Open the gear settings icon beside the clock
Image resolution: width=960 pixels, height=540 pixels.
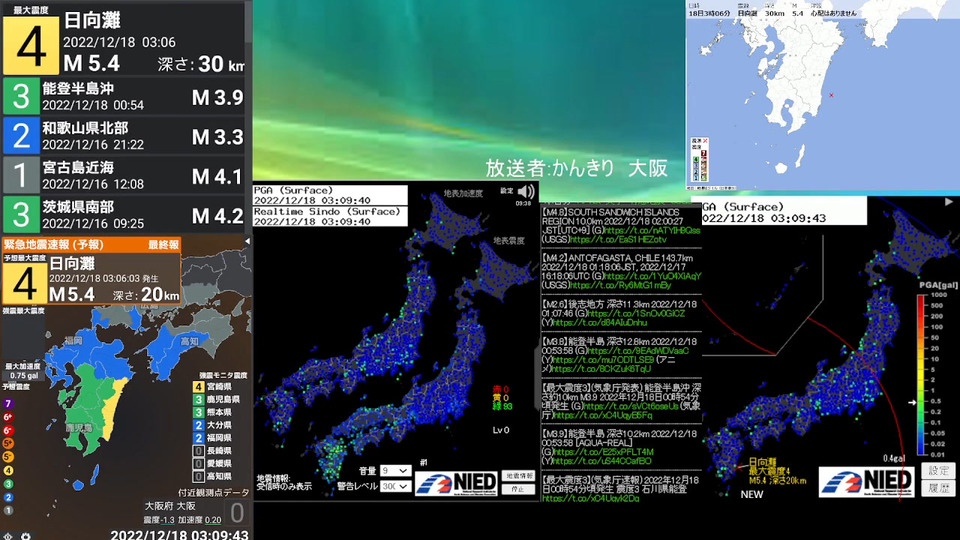25,536
